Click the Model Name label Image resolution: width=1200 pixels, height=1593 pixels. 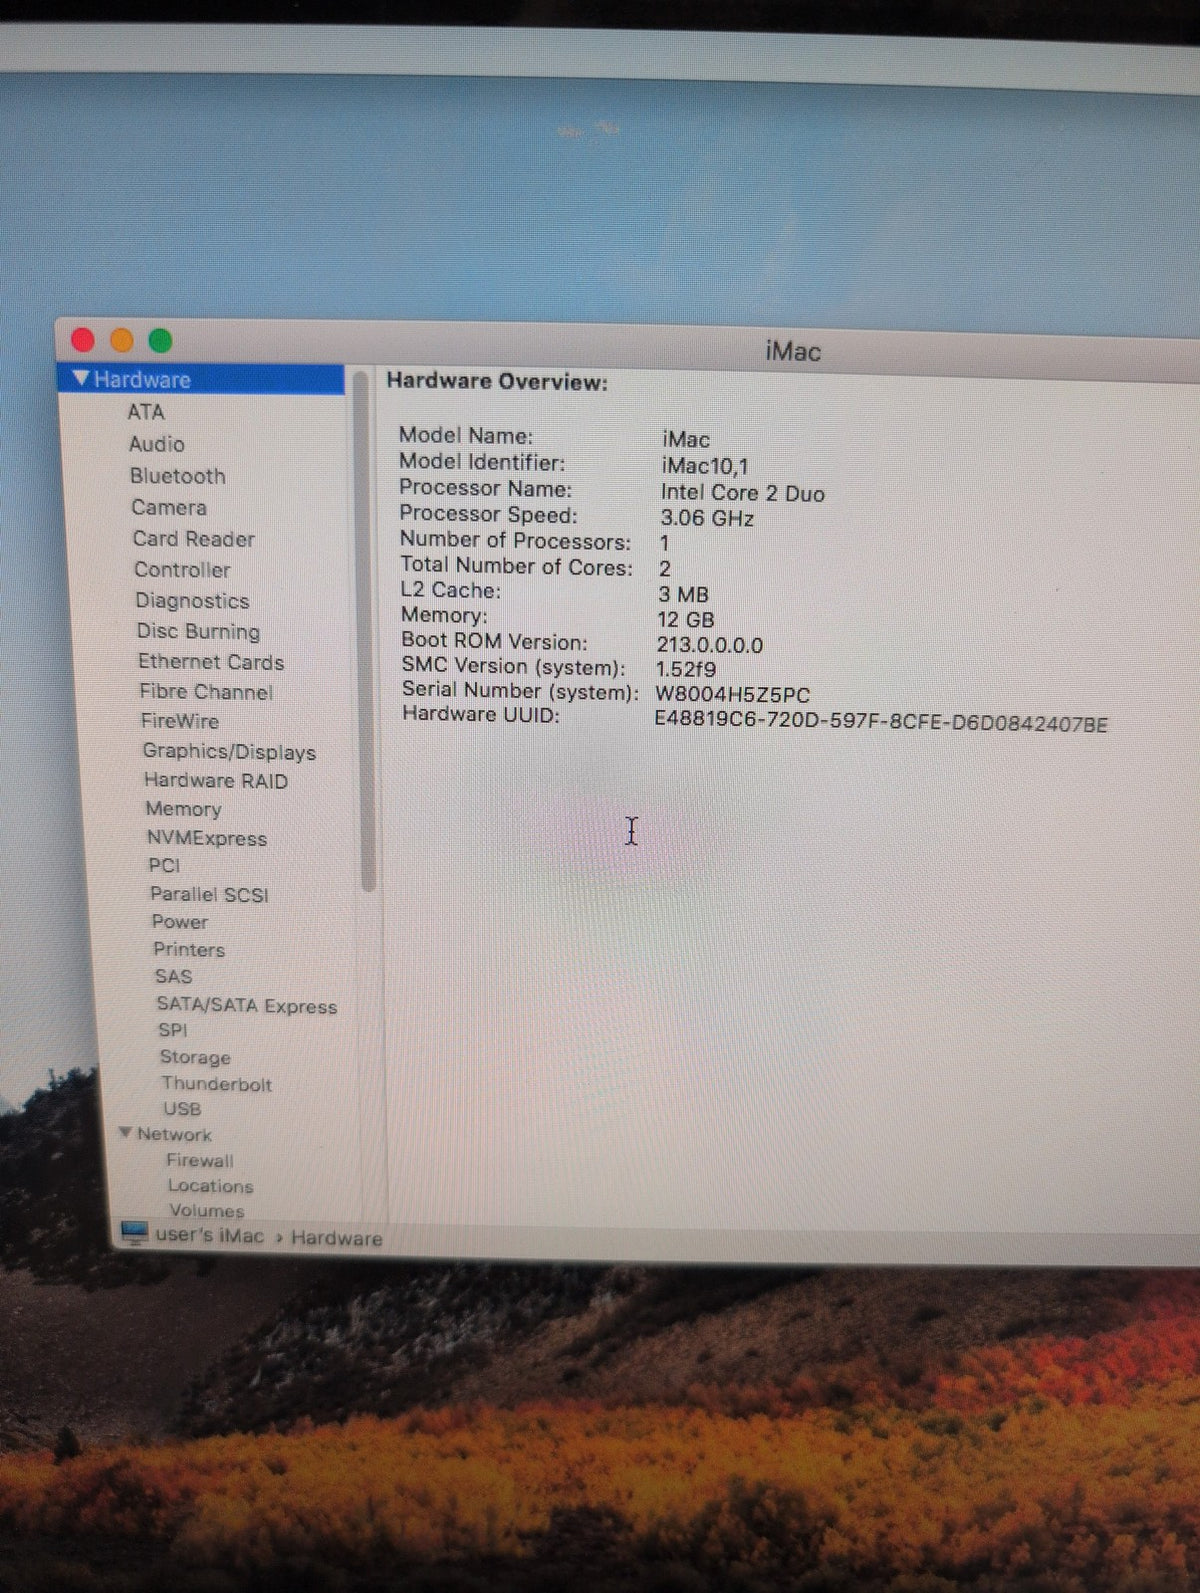pyautogui.click(x=466, y=436)
